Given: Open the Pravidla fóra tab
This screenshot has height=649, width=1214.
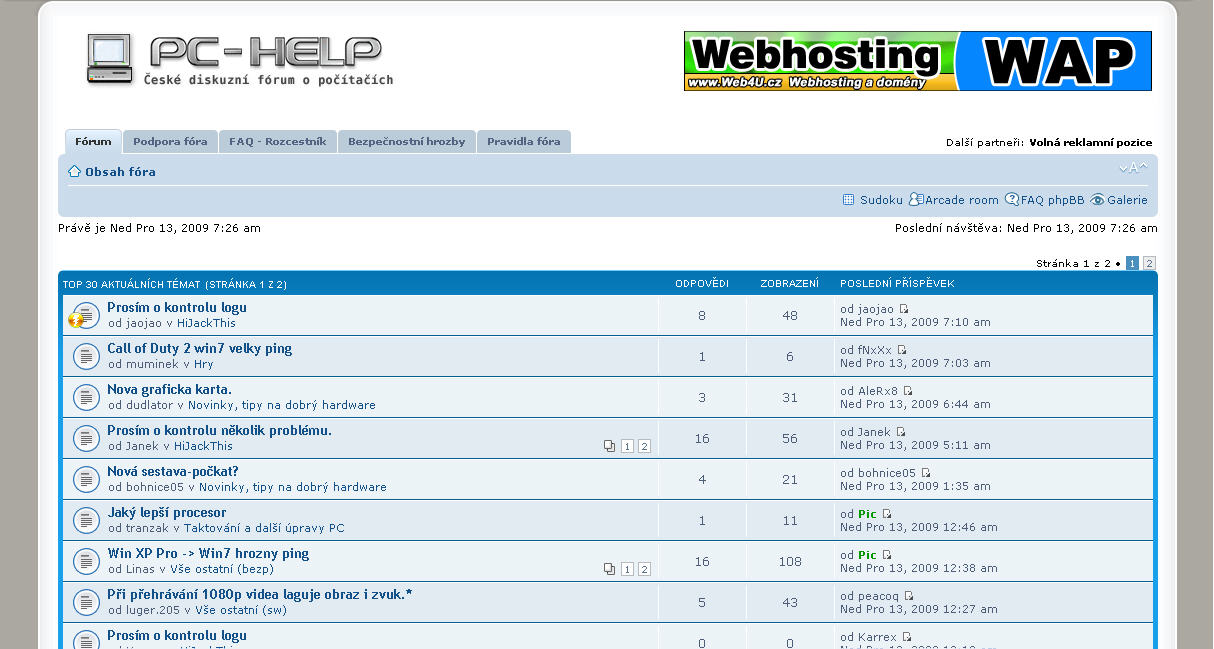Looking at the screenshot, I should (x=523, y=142).
